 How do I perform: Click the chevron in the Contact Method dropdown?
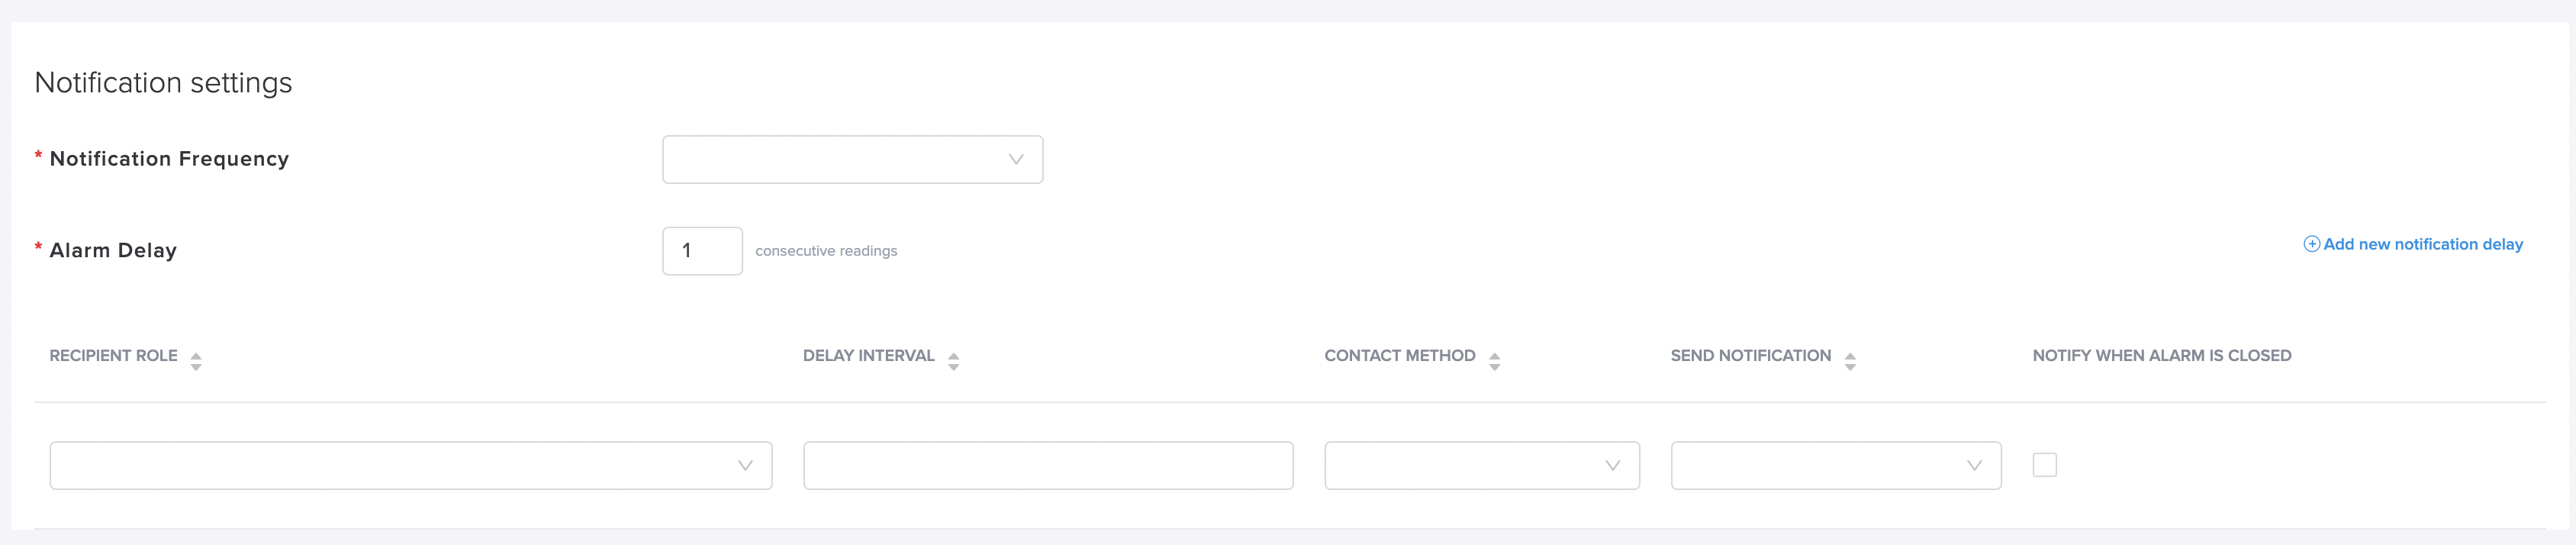[1612, 466]
